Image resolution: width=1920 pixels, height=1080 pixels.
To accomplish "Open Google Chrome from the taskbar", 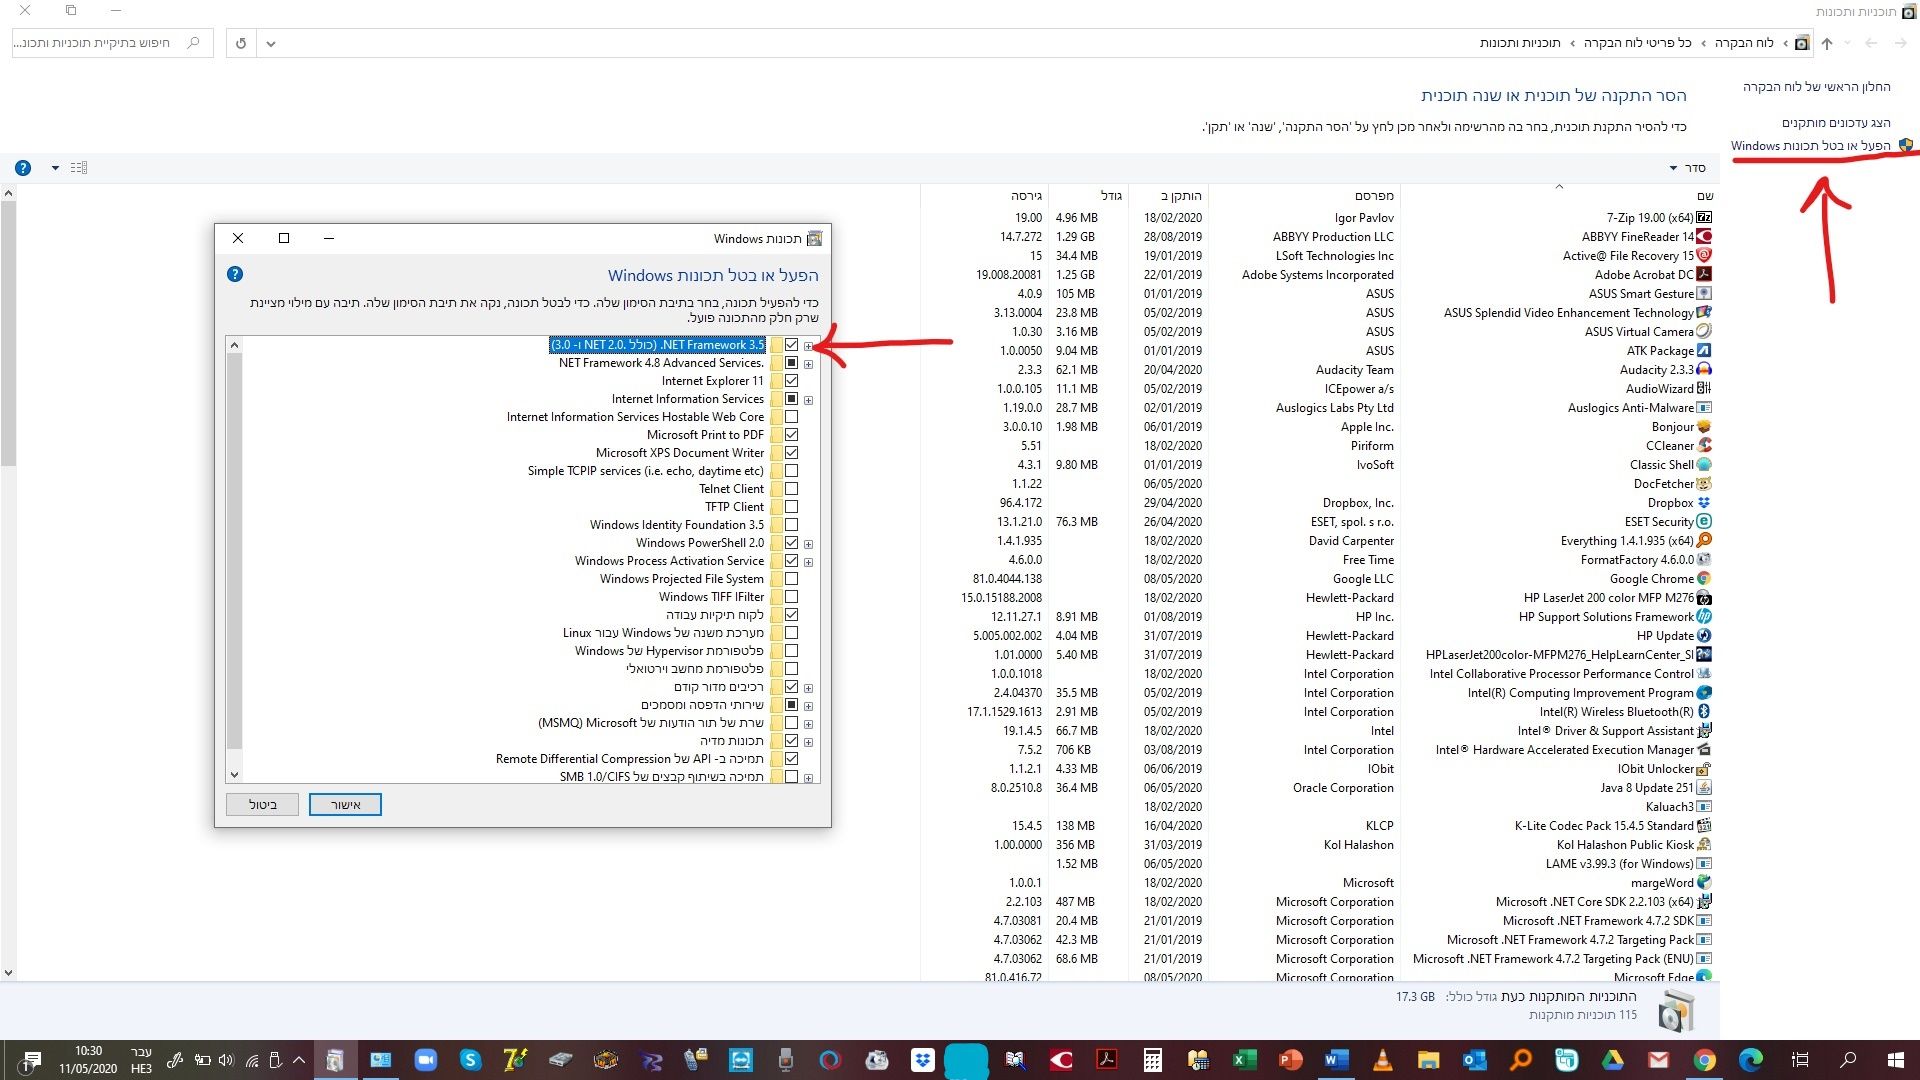I will click(x=1704, y=1060).
